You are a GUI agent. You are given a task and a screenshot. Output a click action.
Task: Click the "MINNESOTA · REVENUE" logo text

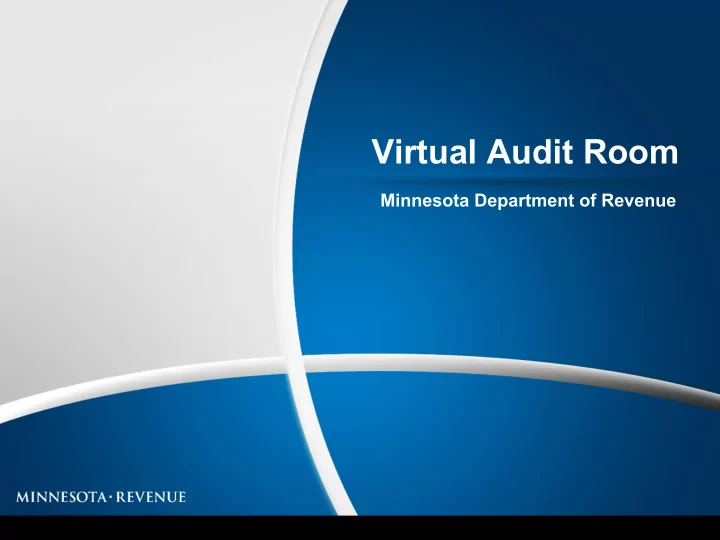tap(101, 497)
